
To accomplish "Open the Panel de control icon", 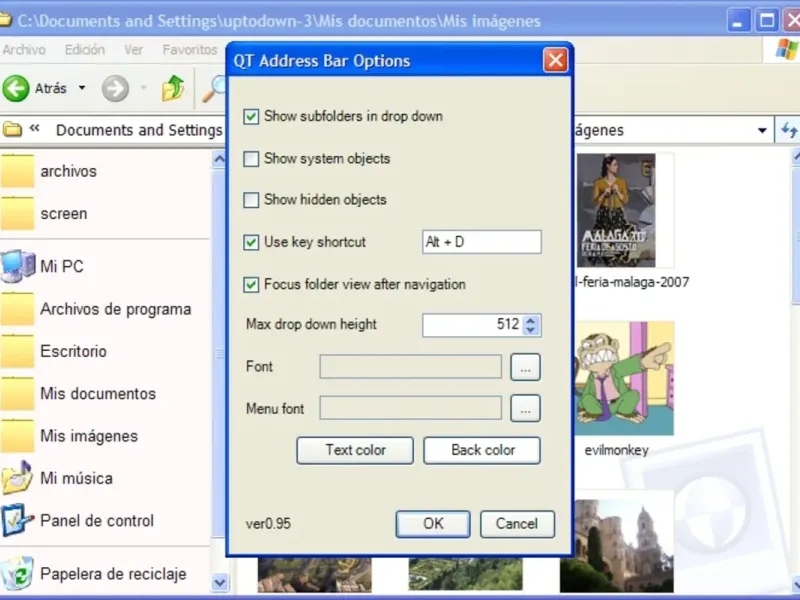I will (18, 520).
